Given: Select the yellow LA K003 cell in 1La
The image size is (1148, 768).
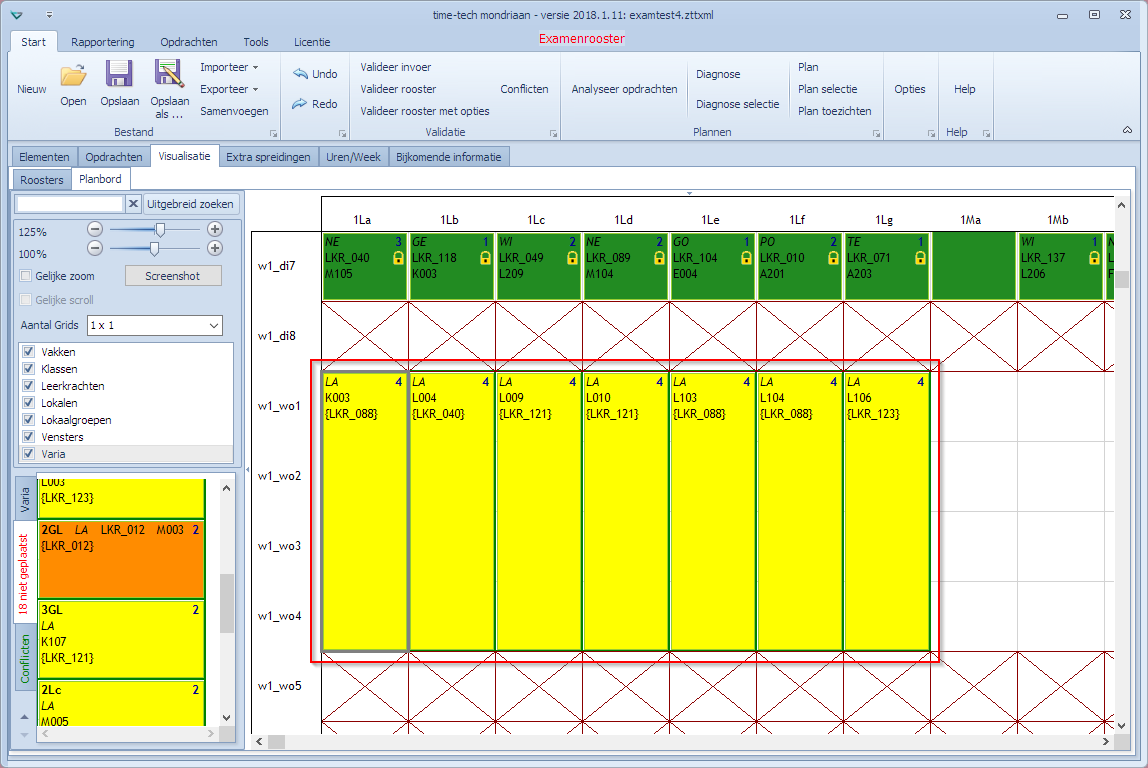Looking at the screenshot, I should [365, 511].
